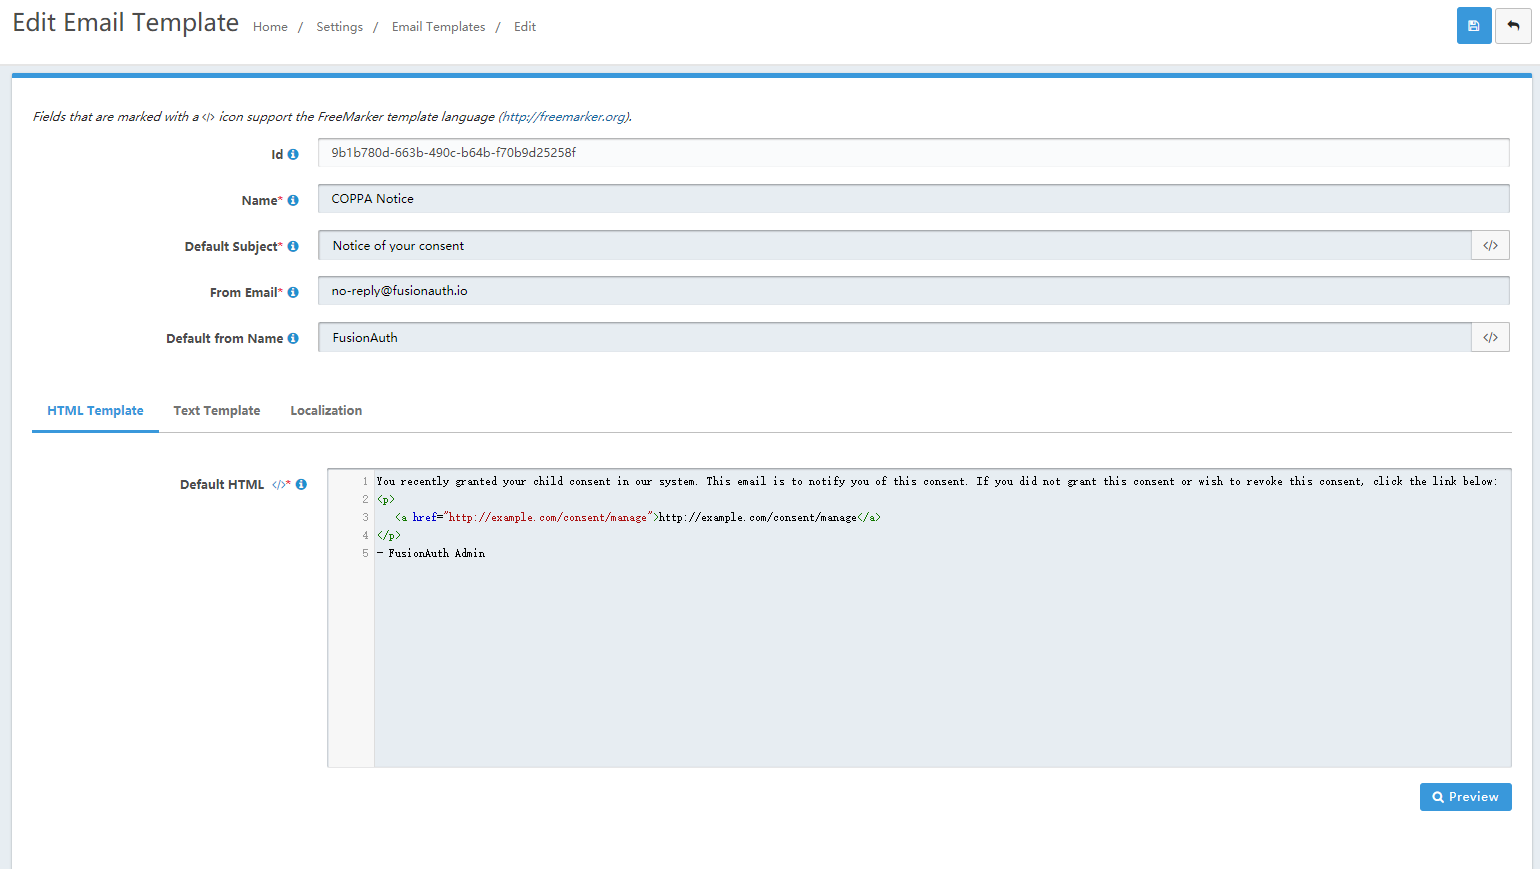This screenshot has width=1540, height=869.
Task: Switch to the Text Template tab
Action: pos(216,410)
